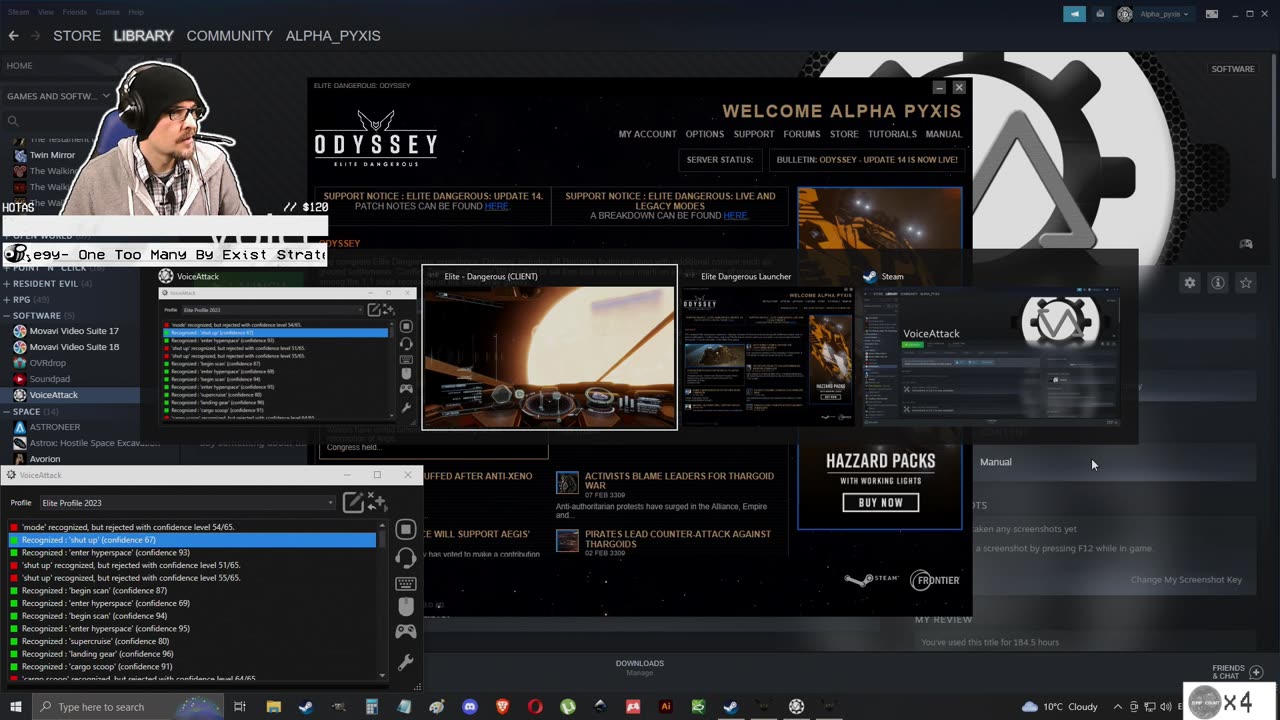Click Steam back navigation arrow
The width and height of the screenshot is (1280, 720).
pyautogui.click(x=13, y=35)
